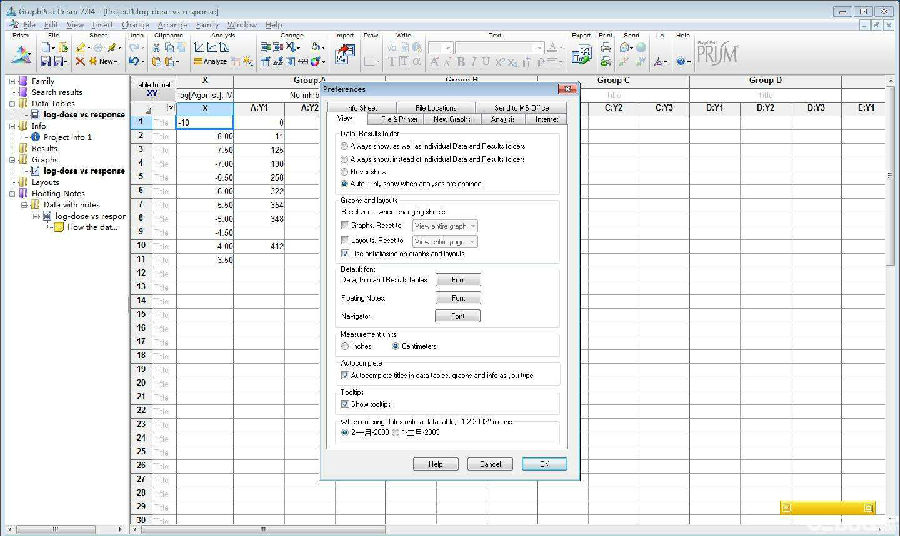Click the Cancel button in Preferences
Screen dimensions: 900x536
click(490, 464)
